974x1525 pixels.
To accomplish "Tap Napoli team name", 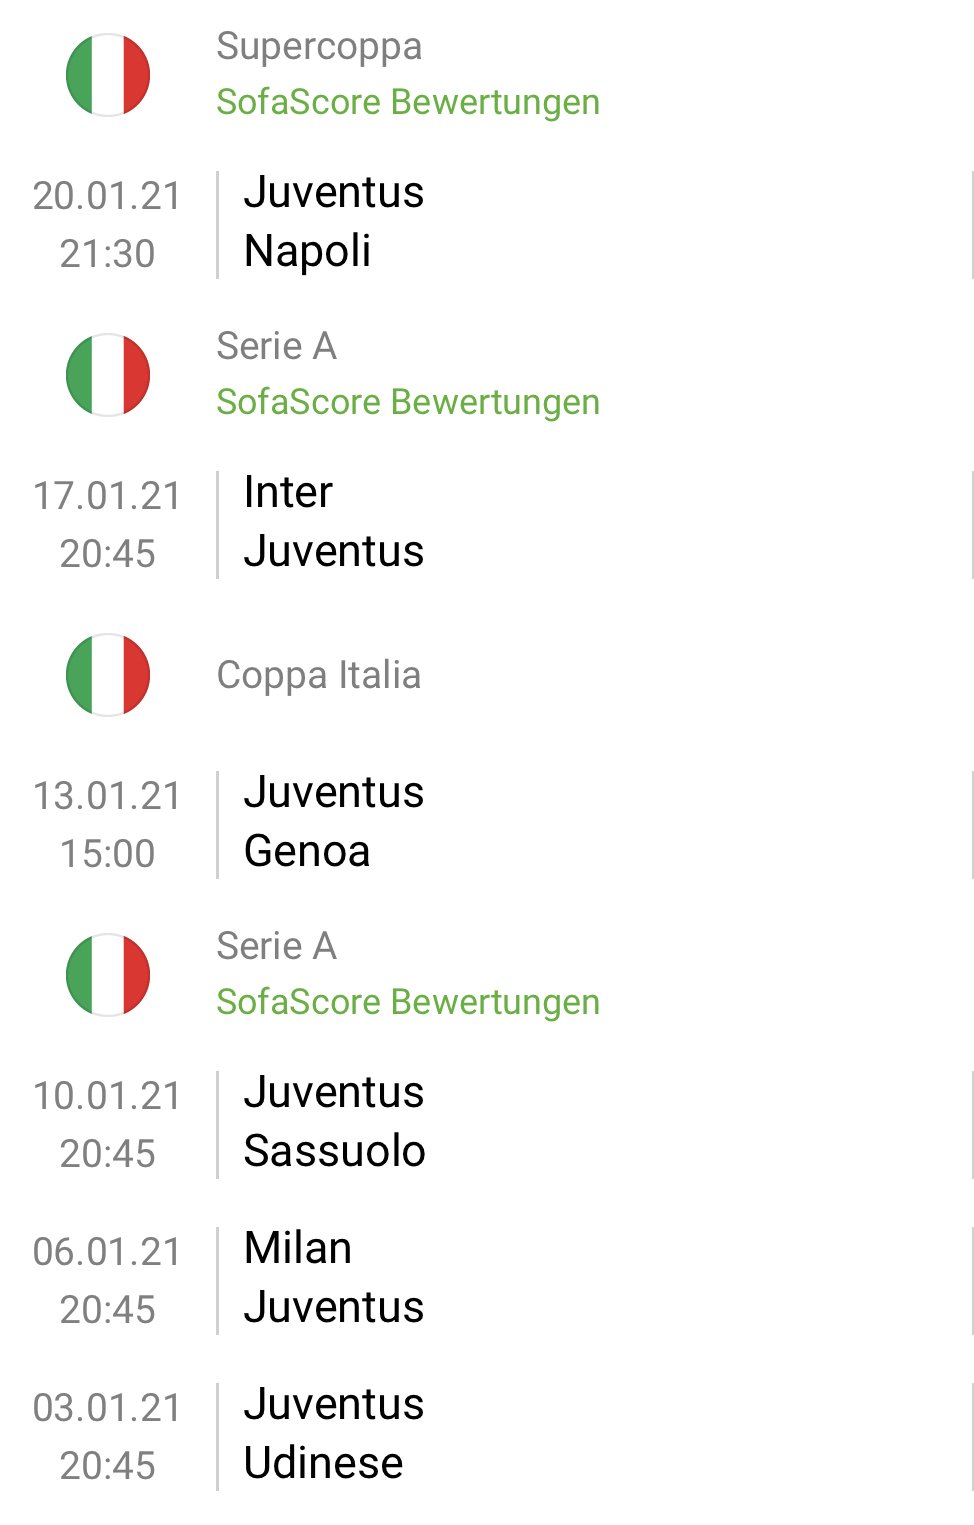I will pos(307,251).
